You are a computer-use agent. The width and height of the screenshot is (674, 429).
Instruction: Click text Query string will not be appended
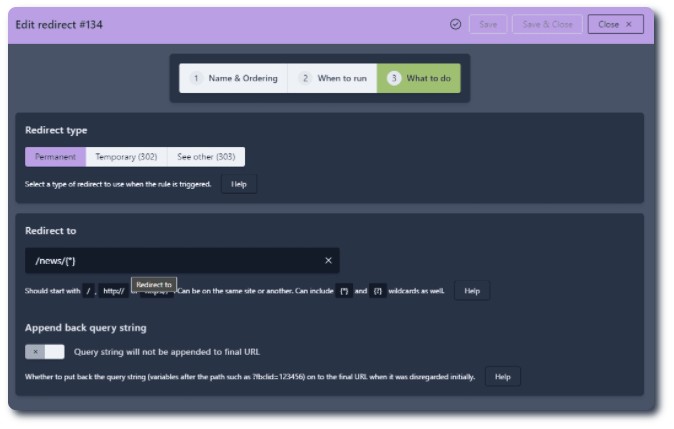pos(167,352)
